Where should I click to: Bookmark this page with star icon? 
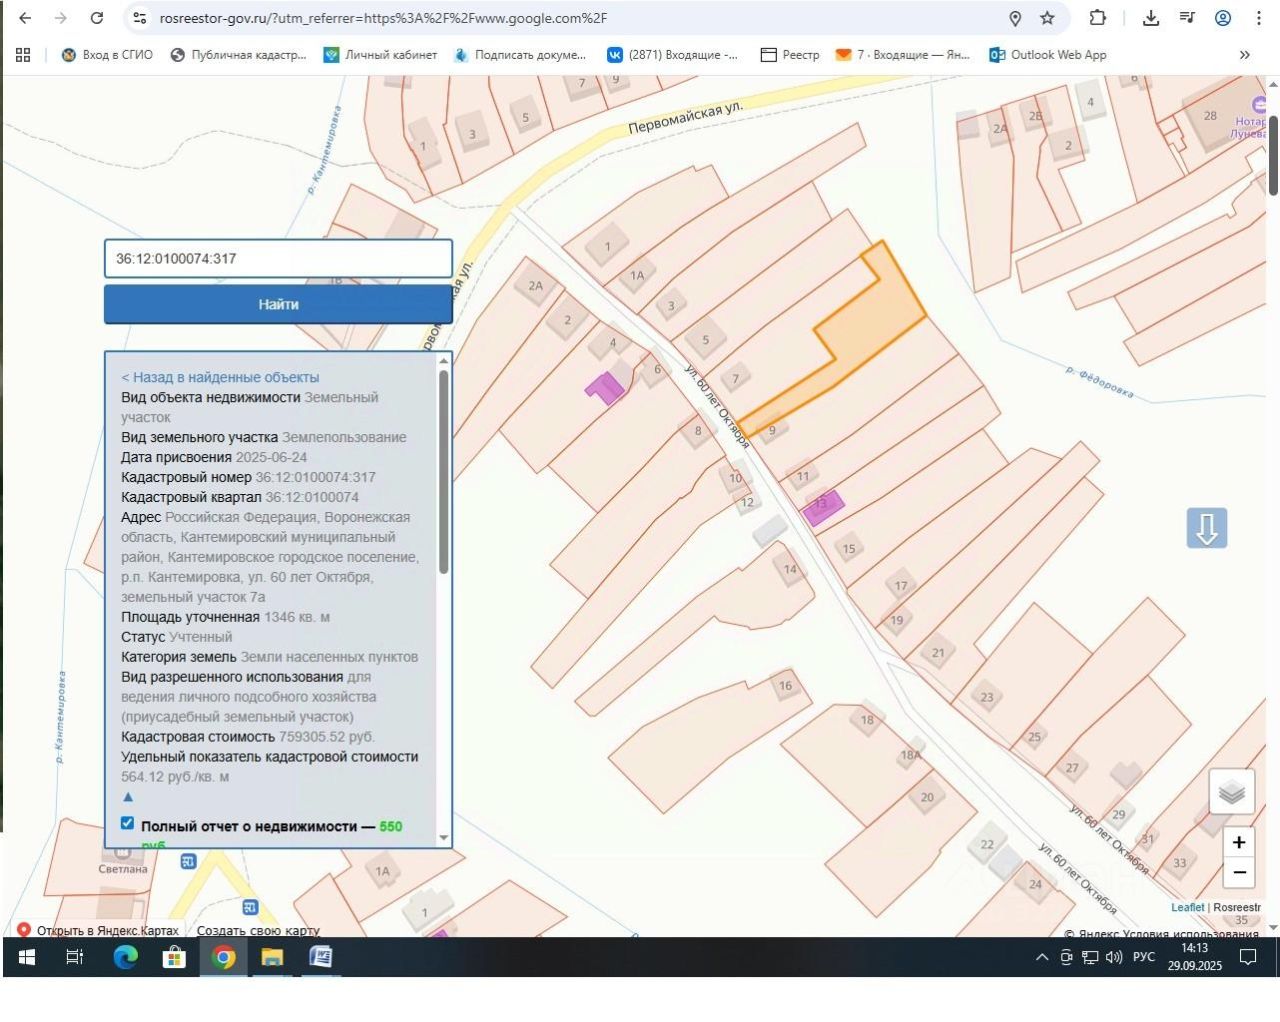point(1047,18)
